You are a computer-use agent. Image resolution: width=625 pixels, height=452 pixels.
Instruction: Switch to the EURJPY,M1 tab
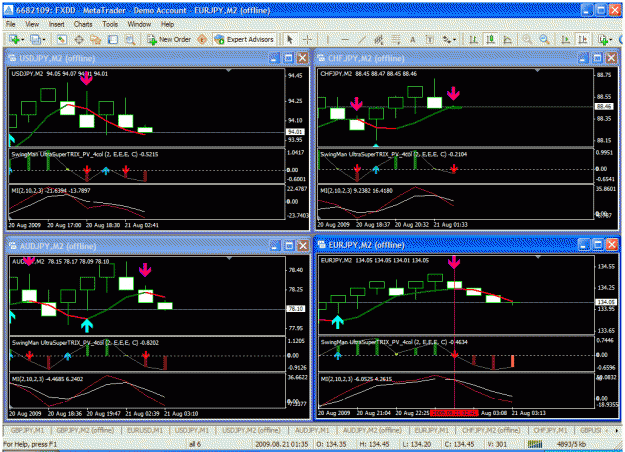432,430
